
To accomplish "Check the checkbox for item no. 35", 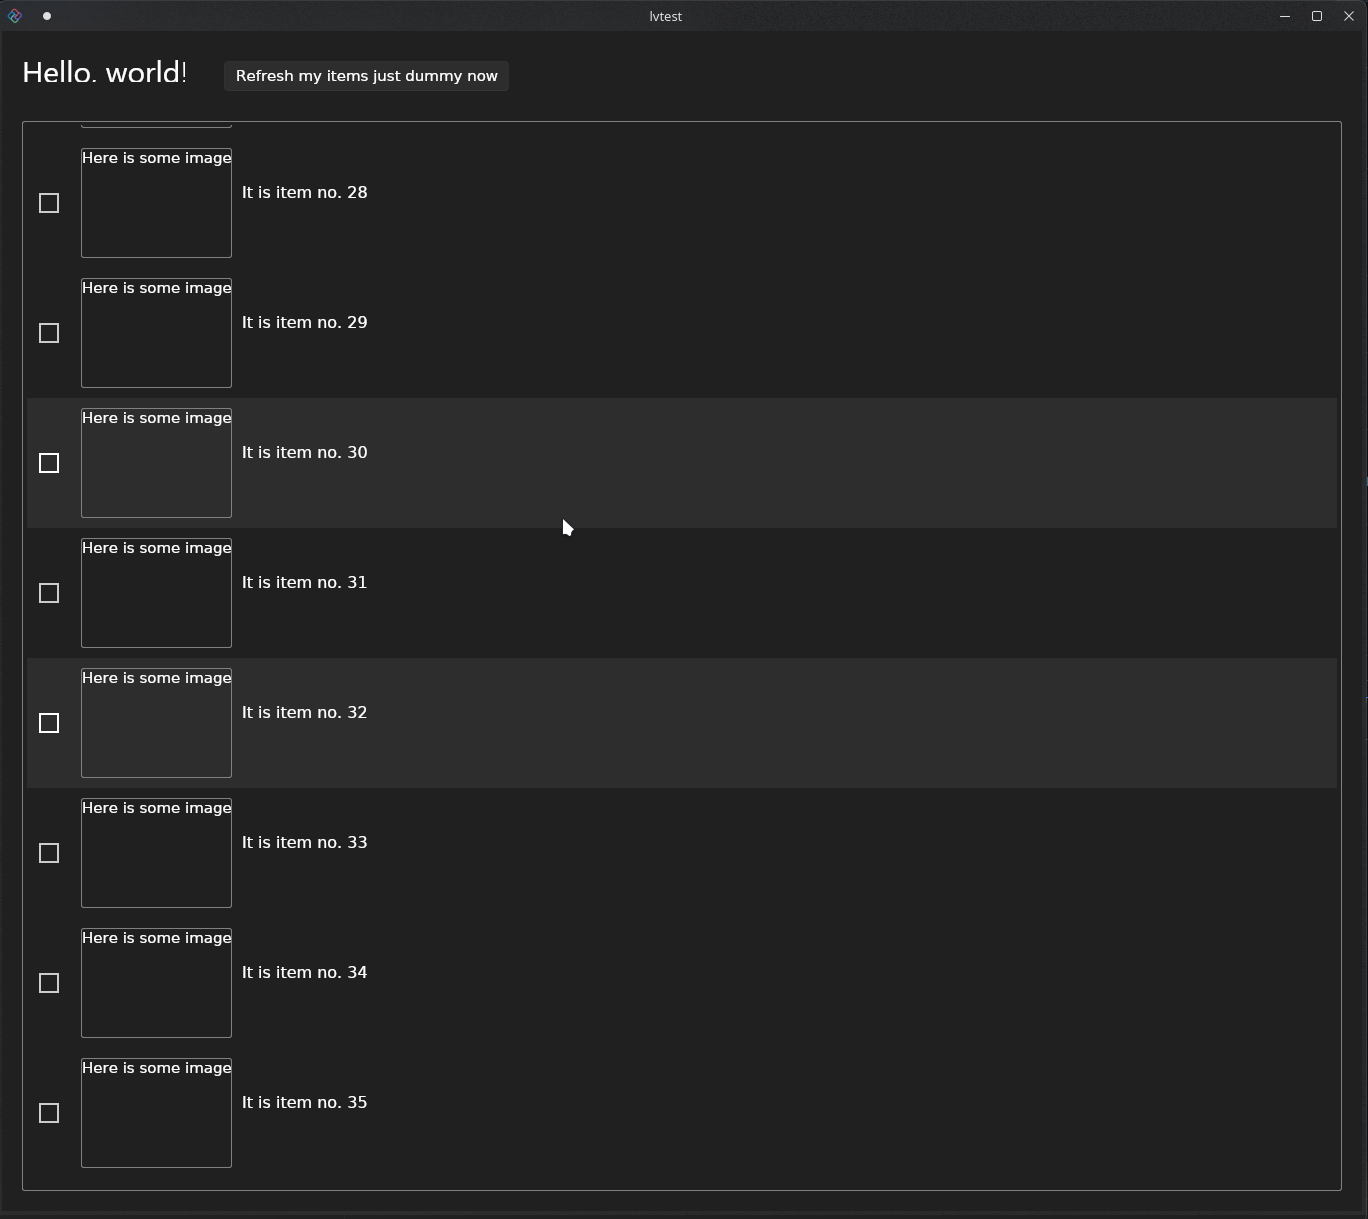I will pyautogui.click(x=48, y=1113).
